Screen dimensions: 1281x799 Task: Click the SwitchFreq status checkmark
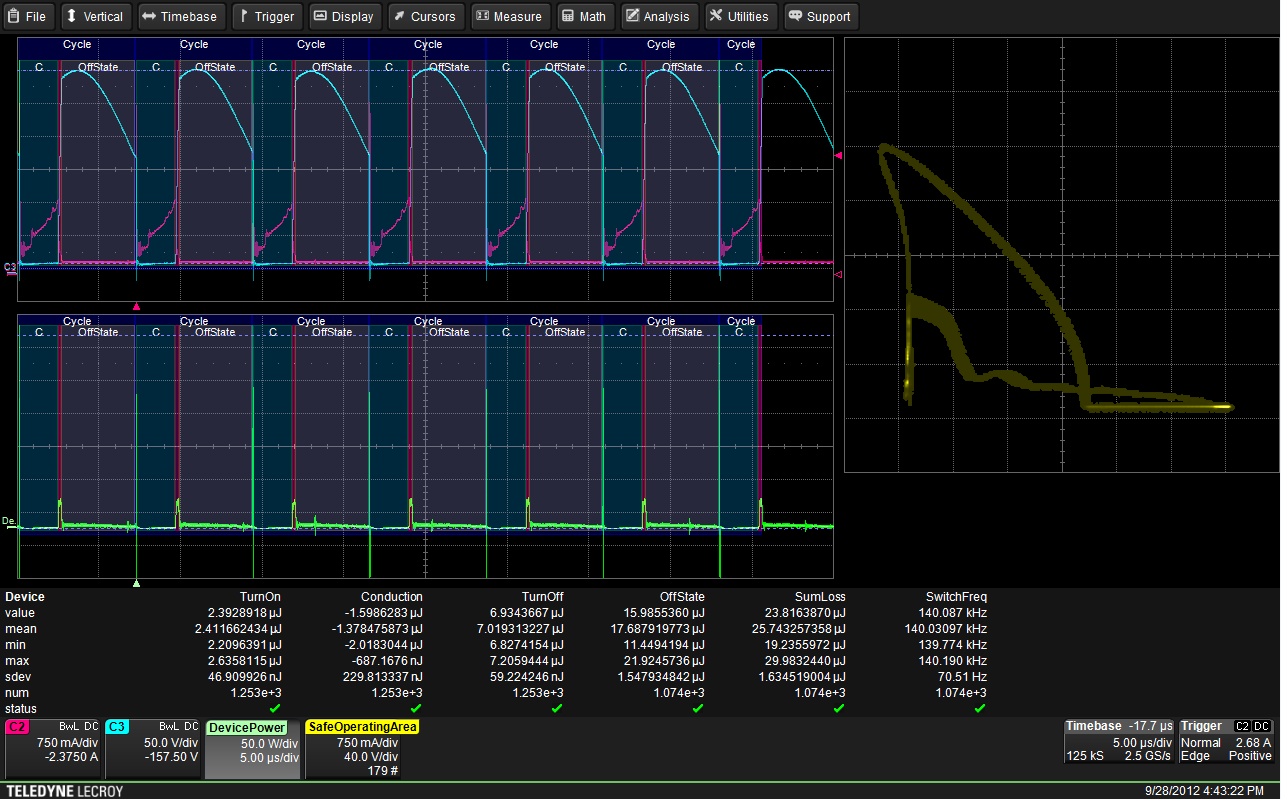click(980, 708)
